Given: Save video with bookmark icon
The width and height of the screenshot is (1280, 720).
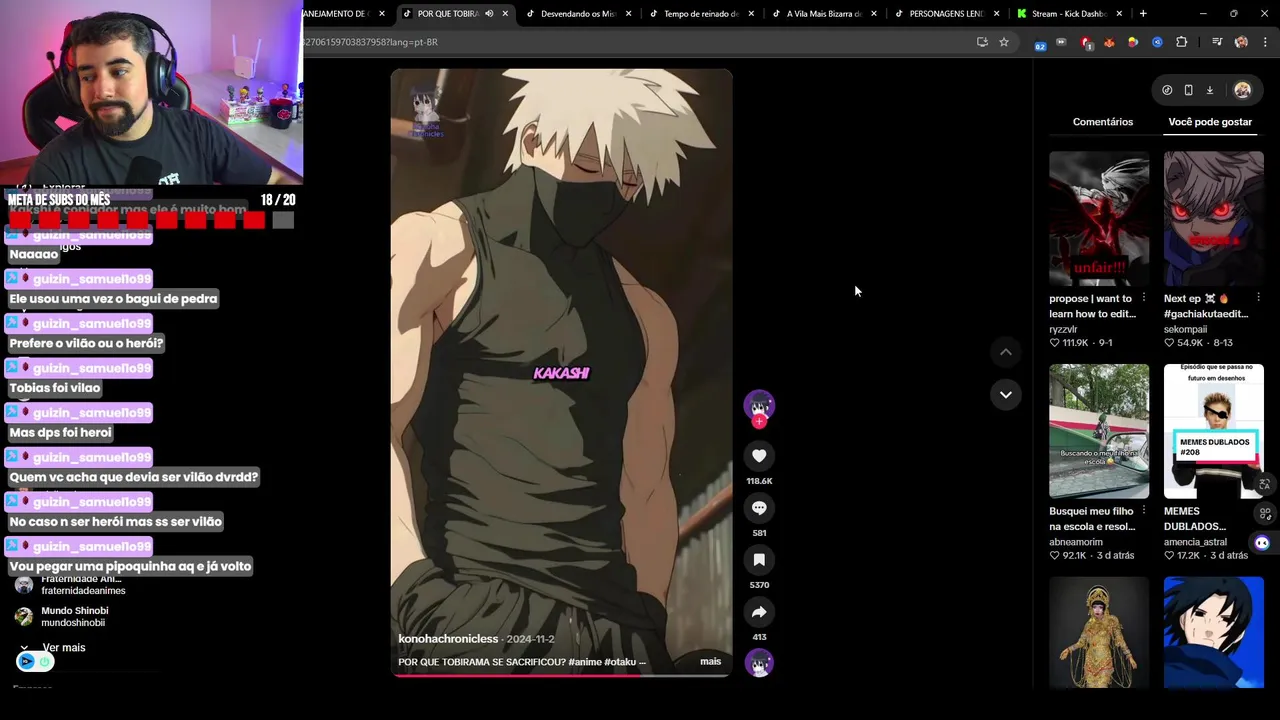Looking at the screenshot, I should tap(759, 560).
